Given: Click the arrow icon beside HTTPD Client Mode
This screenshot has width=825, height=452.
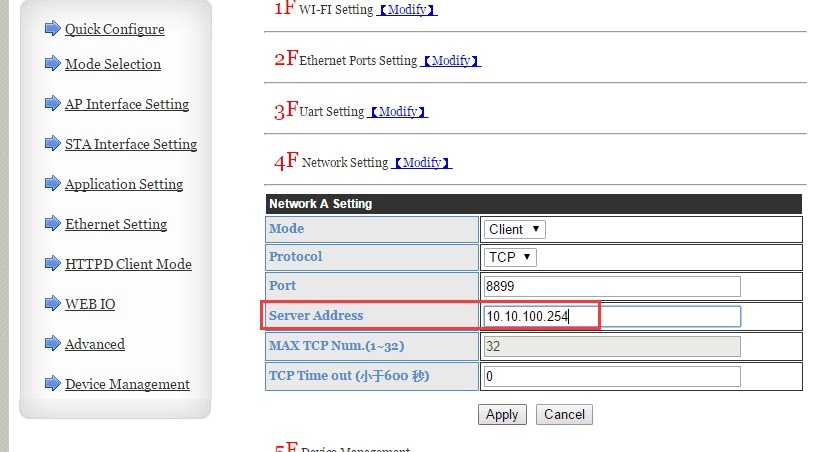Looking at the screenshot, I should coord(53,263).
